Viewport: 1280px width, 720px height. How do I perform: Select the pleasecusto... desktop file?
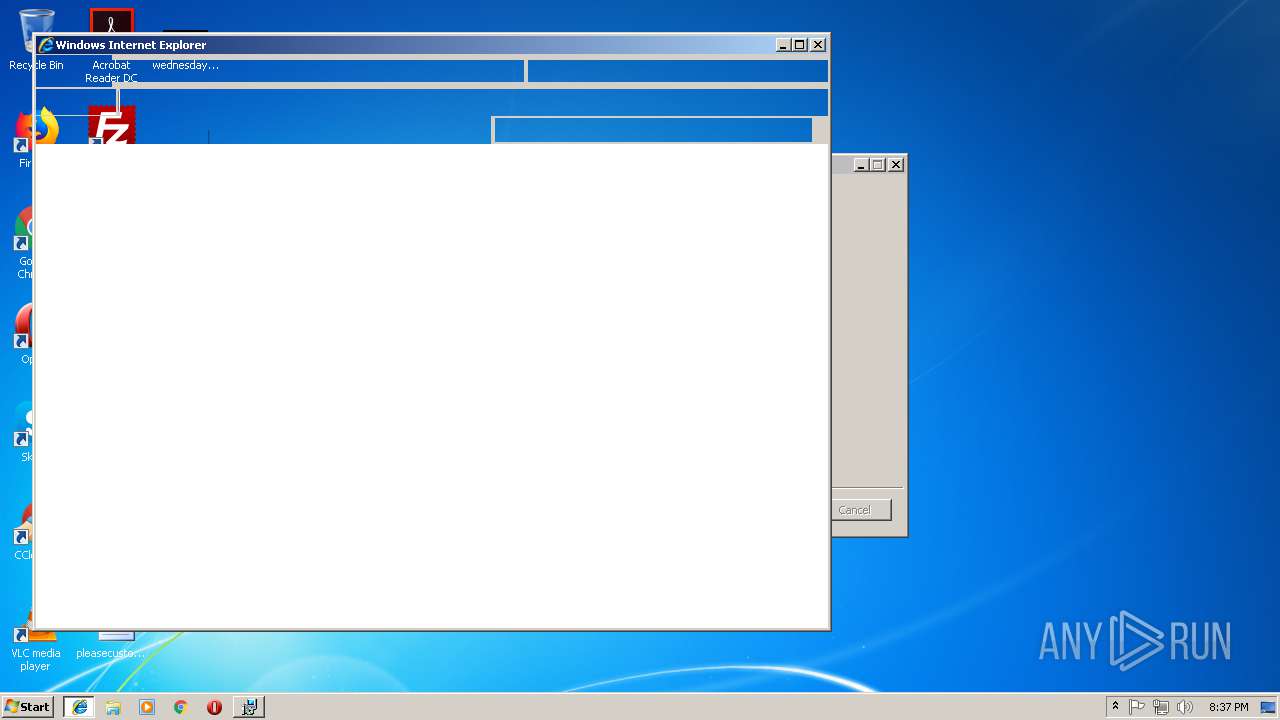111,653
